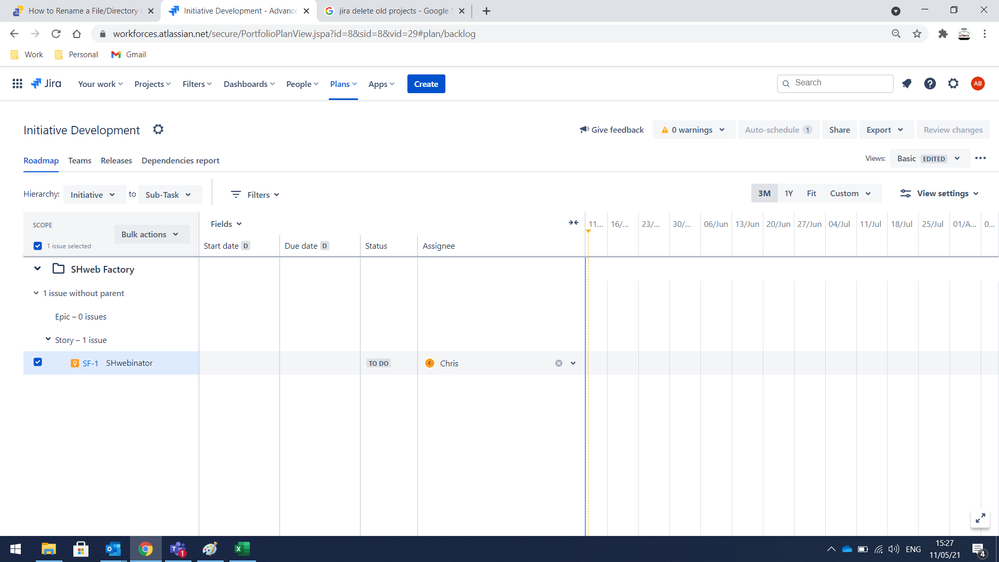Open the Fields dropdown

226,224
